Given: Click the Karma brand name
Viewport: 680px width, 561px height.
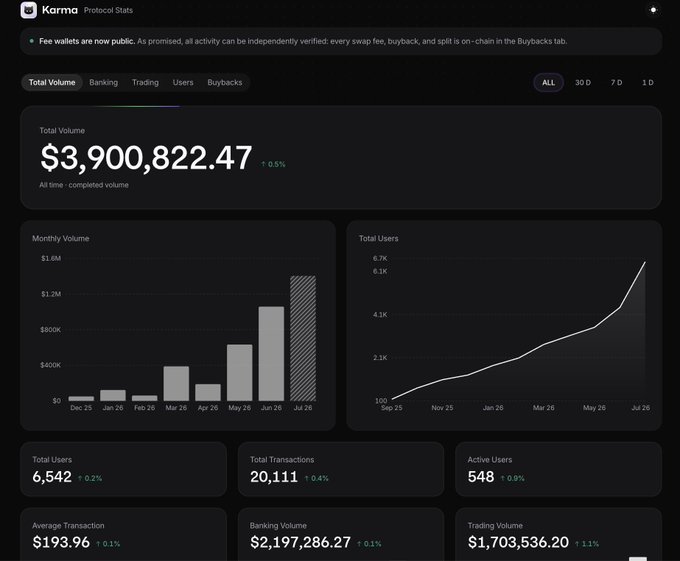Looking at the screenshot, I should point(60,10).
